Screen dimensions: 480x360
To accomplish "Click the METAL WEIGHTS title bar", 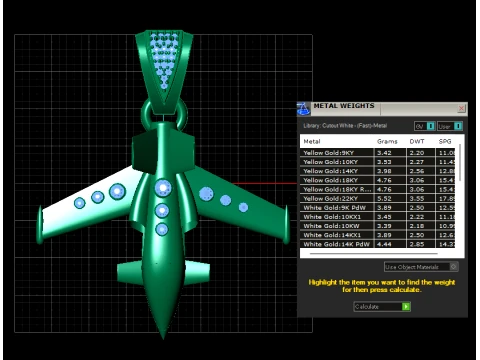I will (x=383, y=108).
